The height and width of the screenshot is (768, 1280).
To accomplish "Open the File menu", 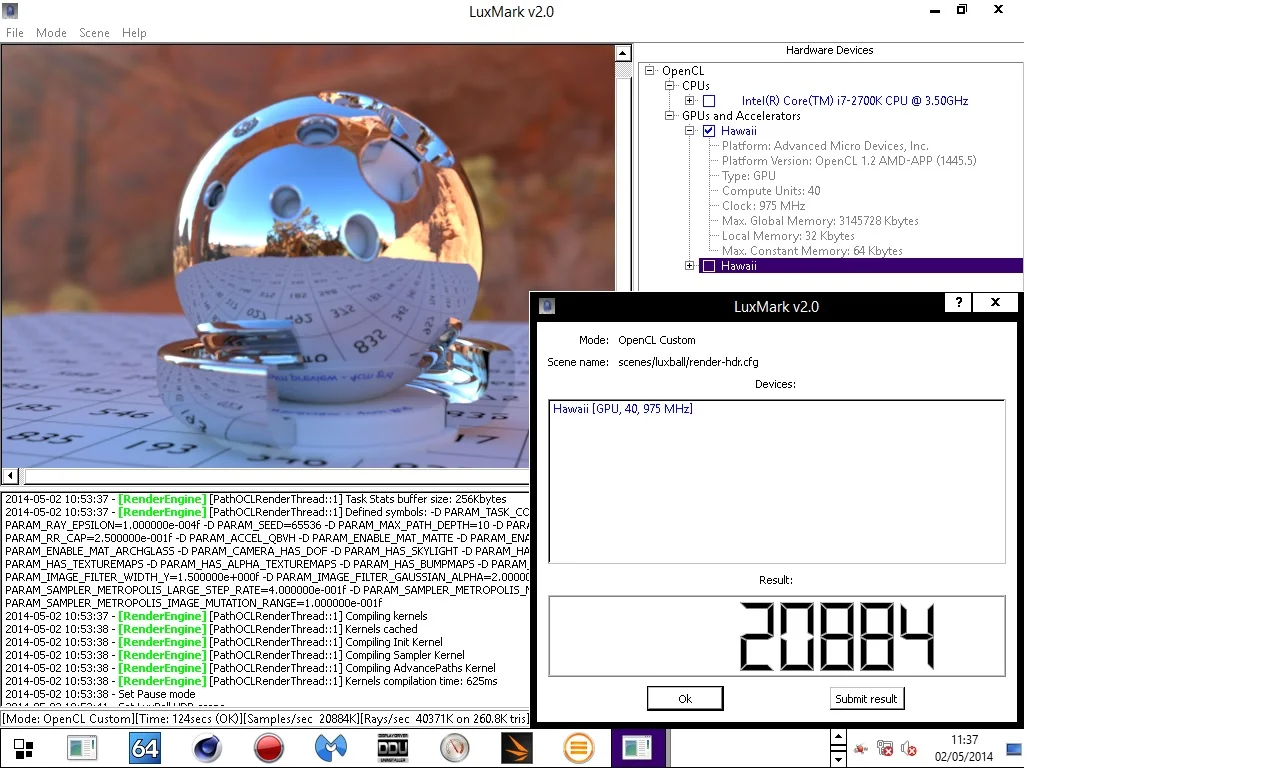I will [x=15, y=33].
